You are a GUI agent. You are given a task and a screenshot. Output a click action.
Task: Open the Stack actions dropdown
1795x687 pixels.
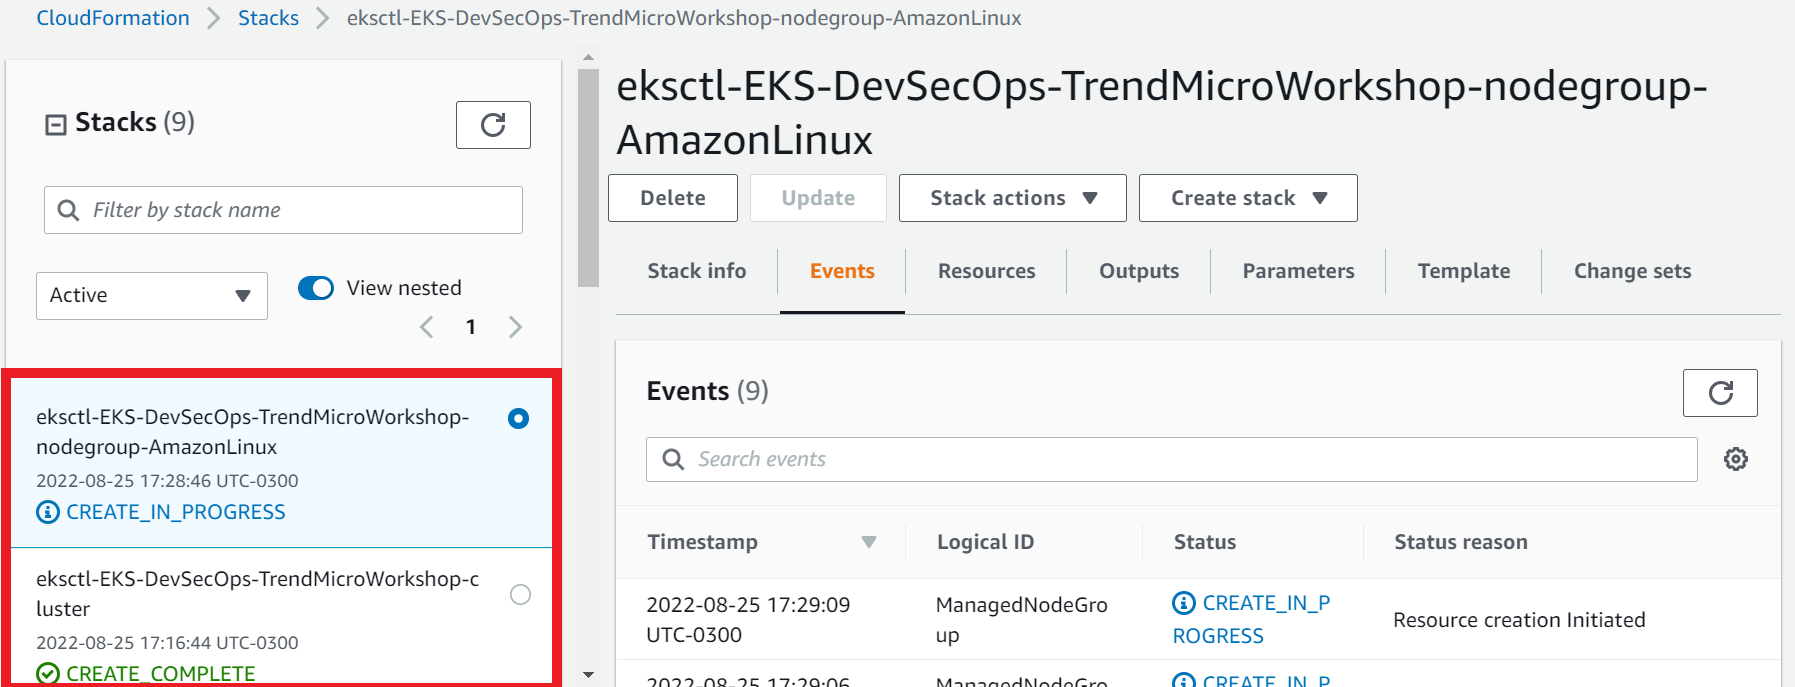[x=1013, y=198]
